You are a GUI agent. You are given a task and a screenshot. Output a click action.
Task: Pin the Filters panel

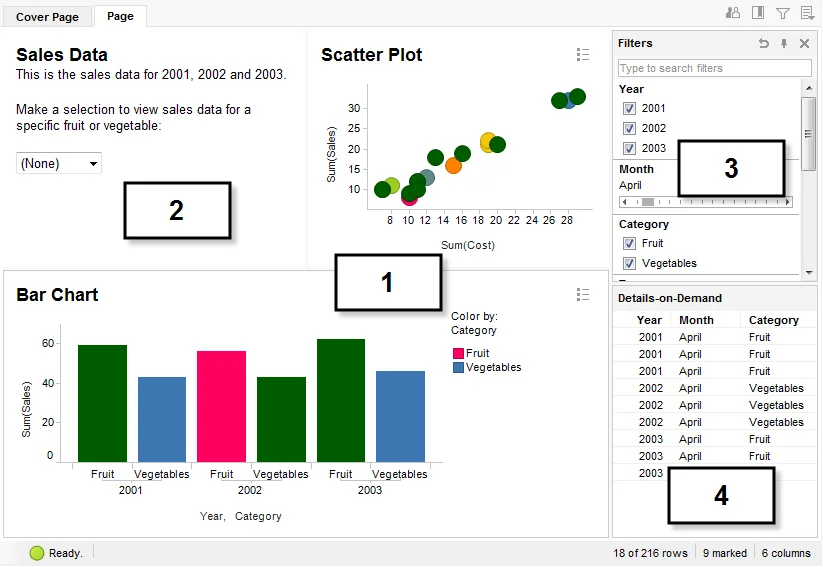(784, 43)
